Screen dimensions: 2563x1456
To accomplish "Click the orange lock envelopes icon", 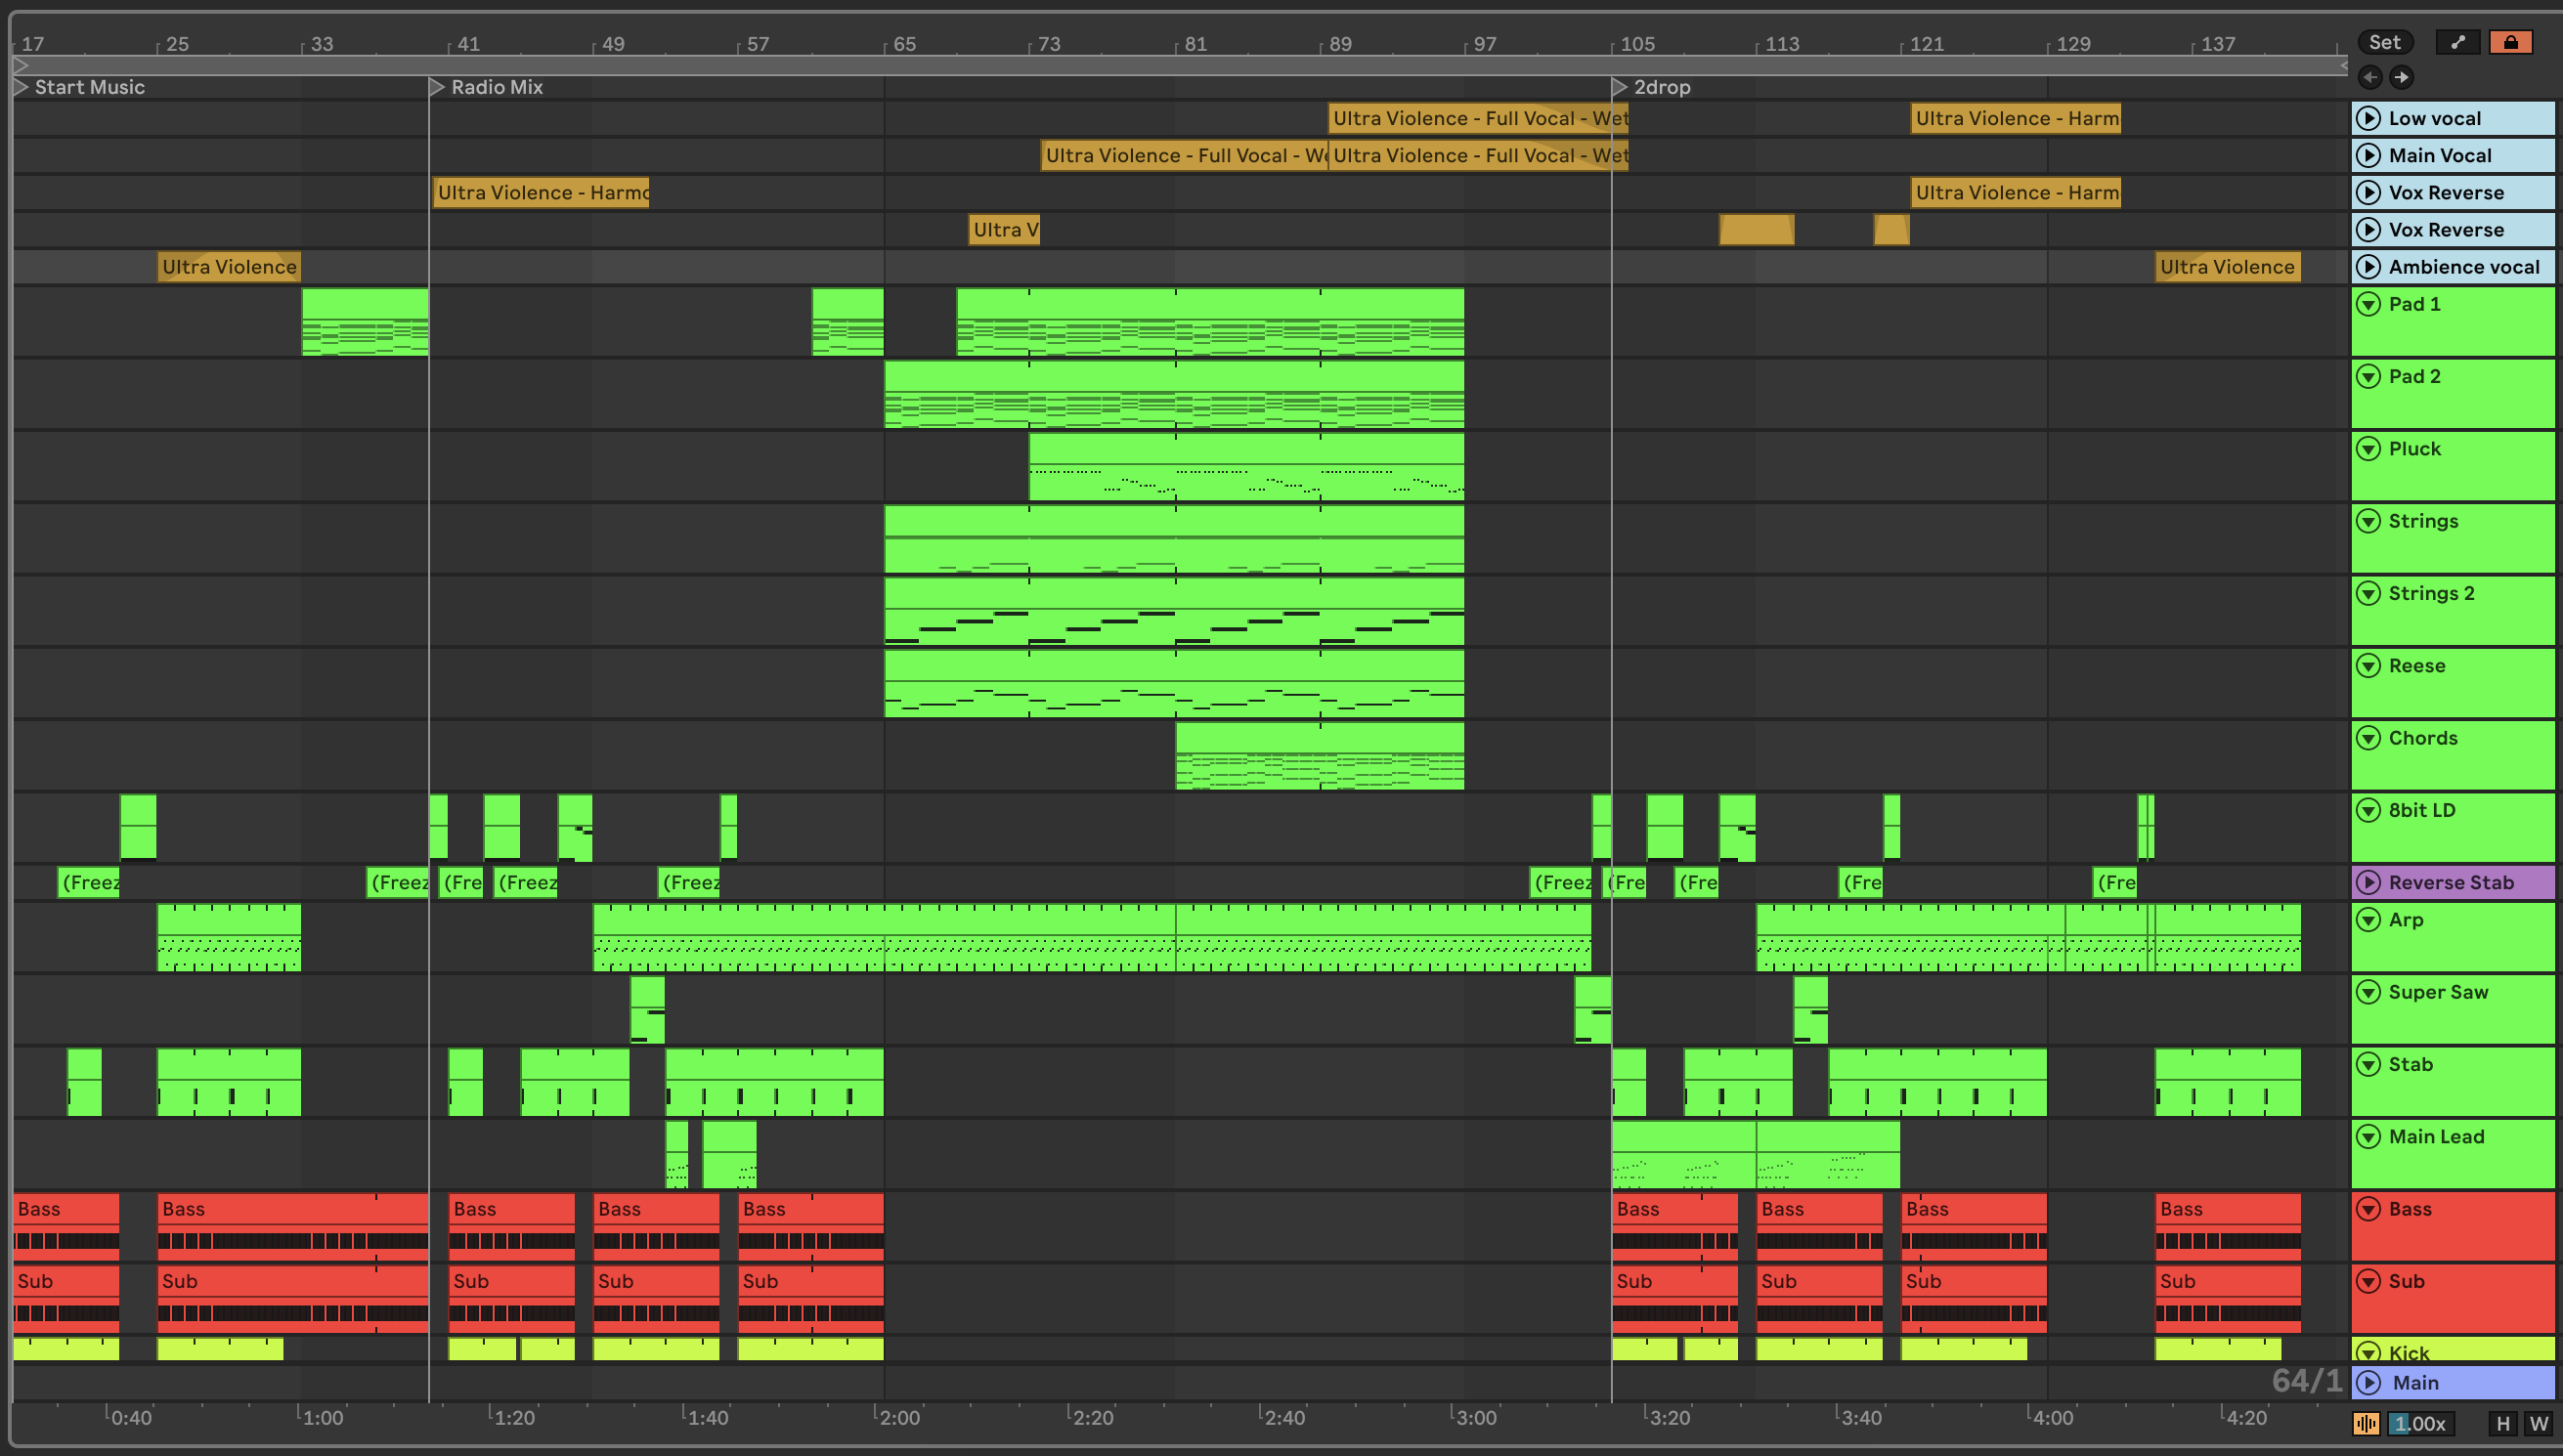I will pos(2510,42).
